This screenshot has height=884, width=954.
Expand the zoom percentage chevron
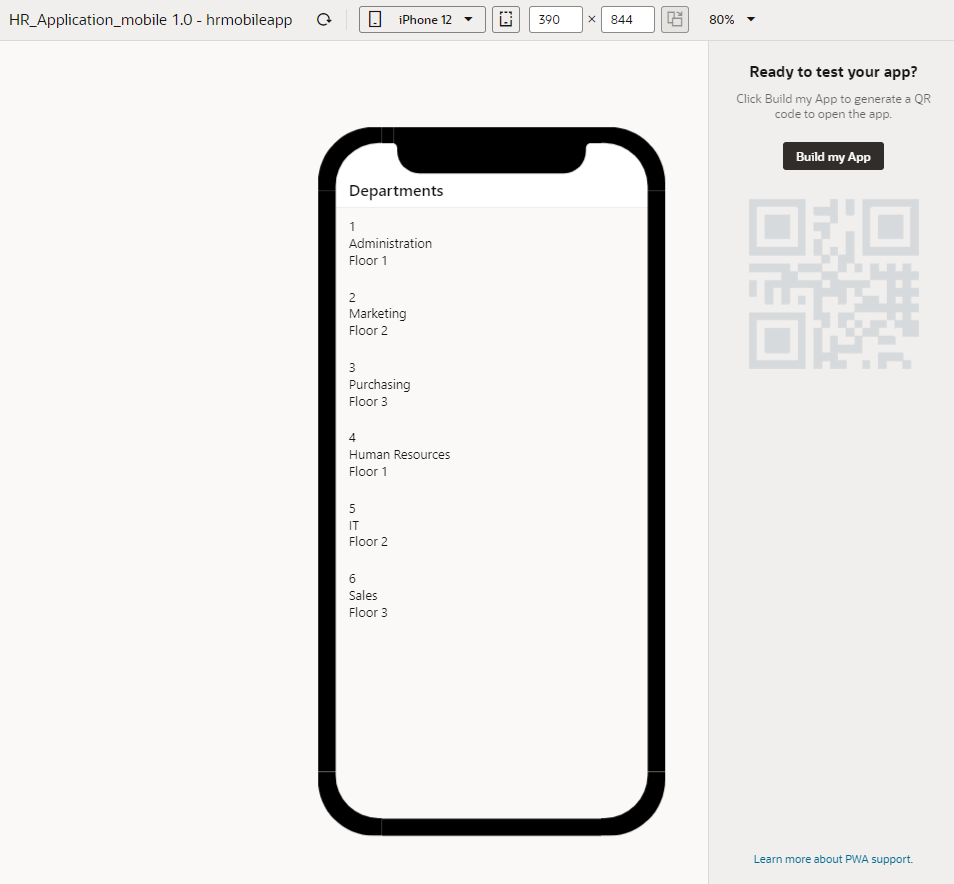[750, 19]
